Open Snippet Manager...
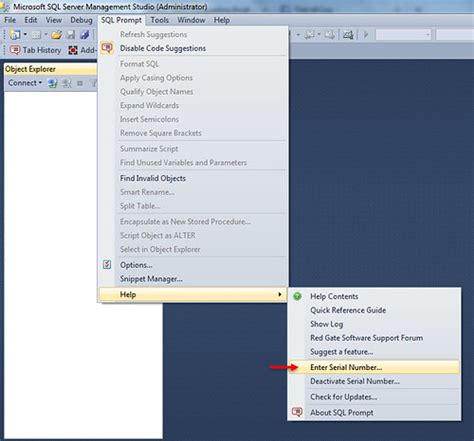The image size is (474, 441). click(151, 279)
